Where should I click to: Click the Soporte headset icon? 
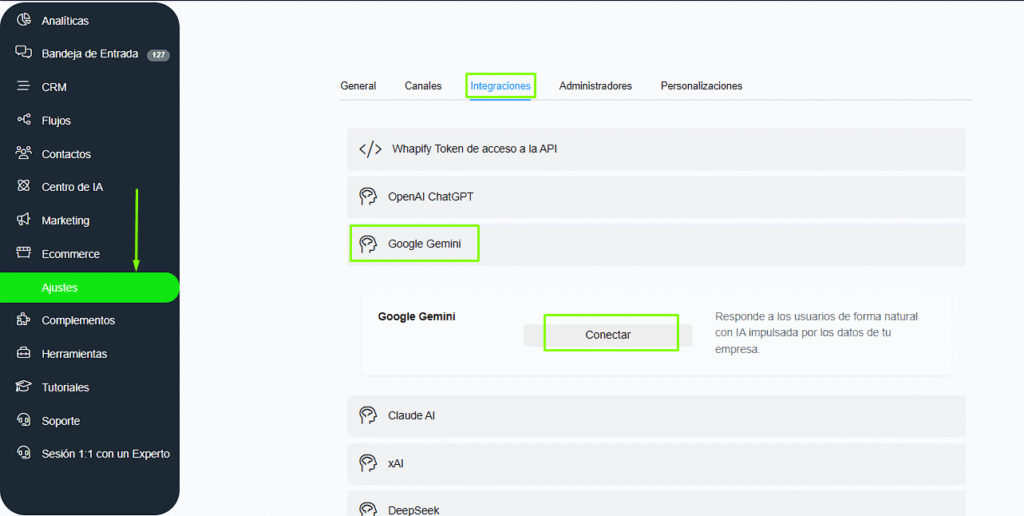(24, 420)
